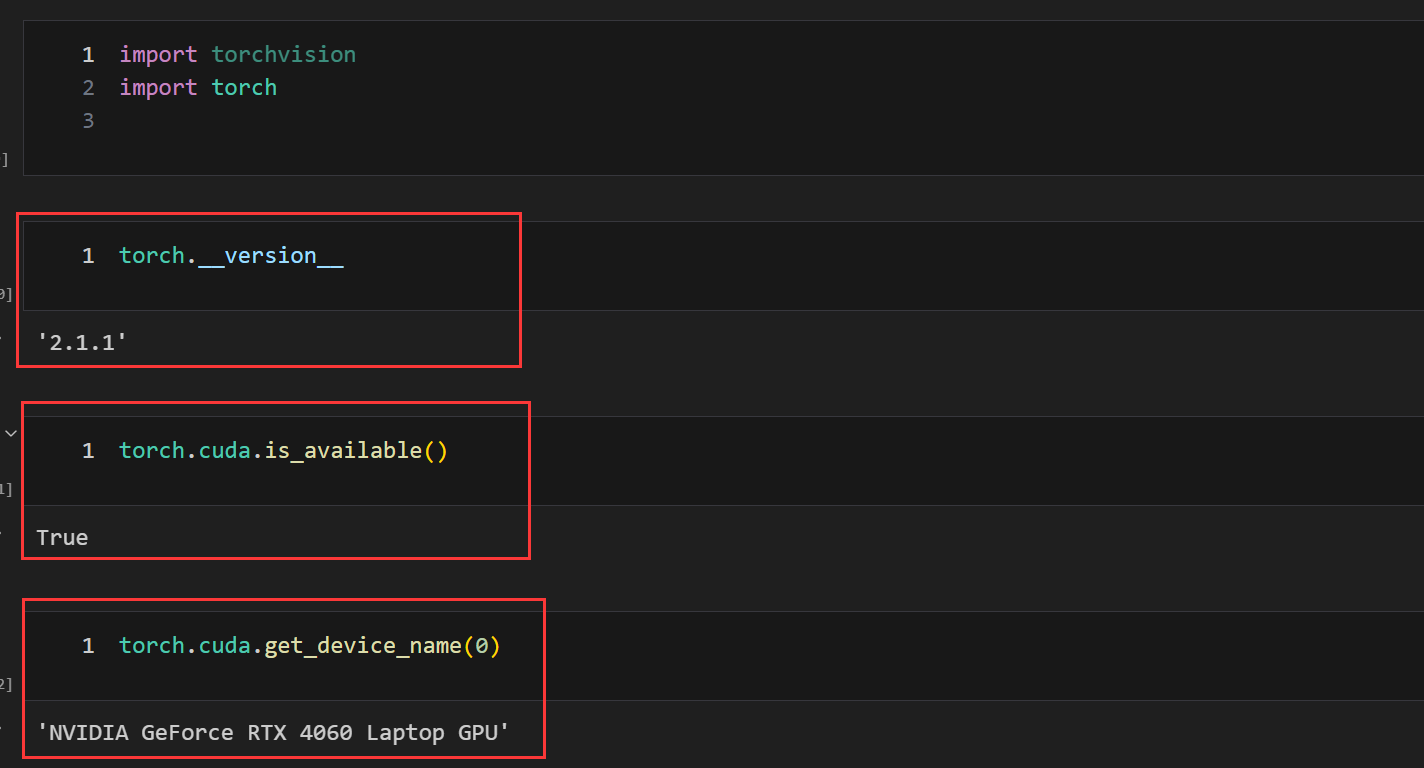Select the '2.1.1' version output
The width and height of the screenshot is (1424, 768).
(82, 341)
